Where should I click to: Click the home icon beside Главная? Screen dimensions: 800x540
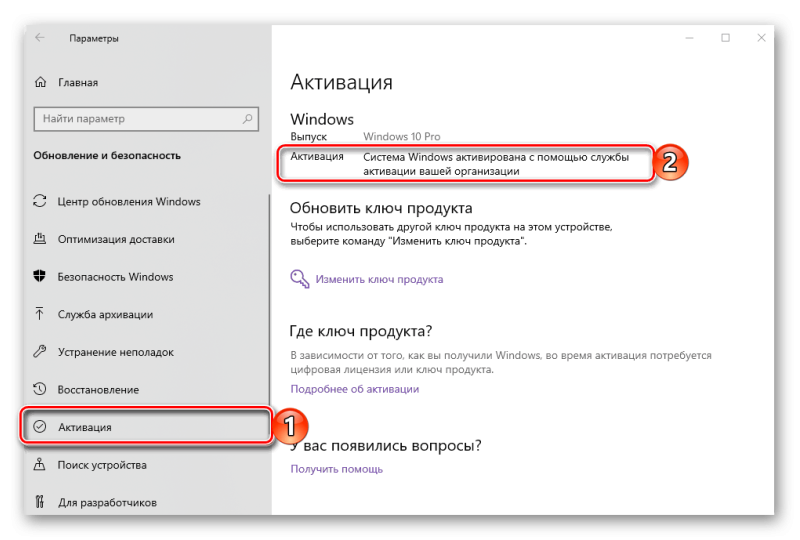[40, 82]
